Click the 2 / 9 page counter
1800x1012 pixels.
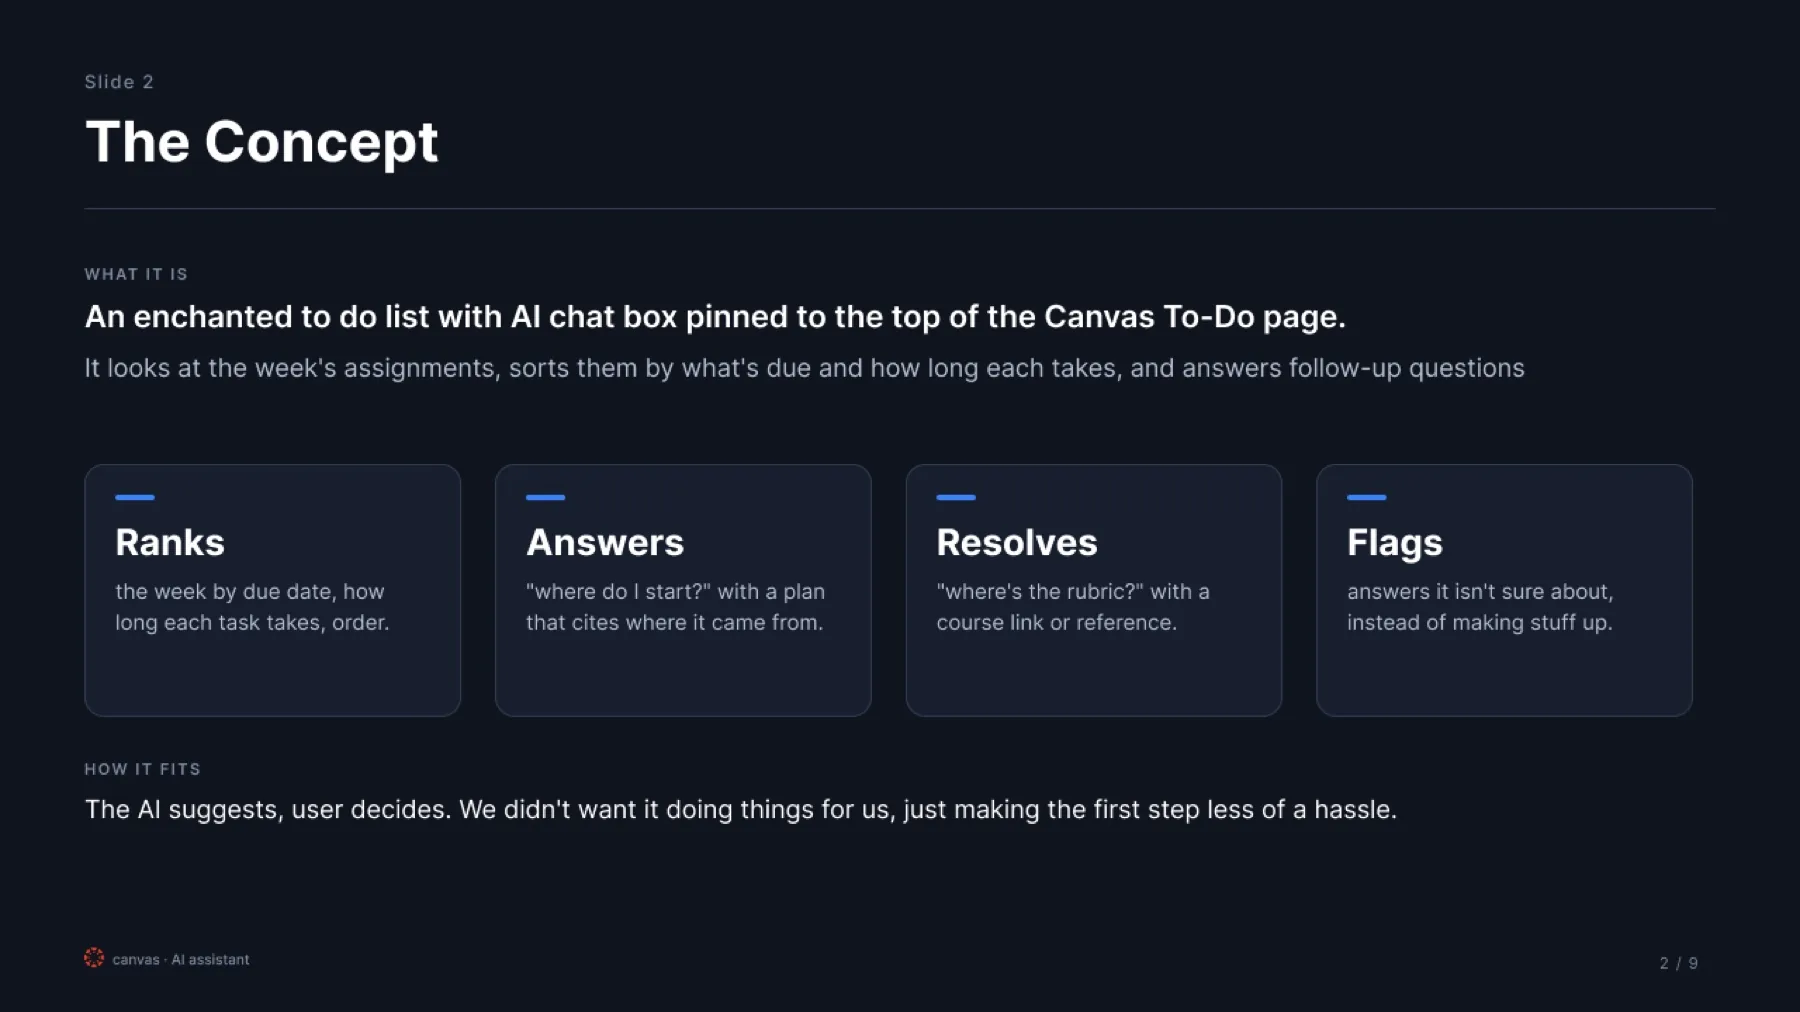pyautogui.click(x=1679, y=963)
